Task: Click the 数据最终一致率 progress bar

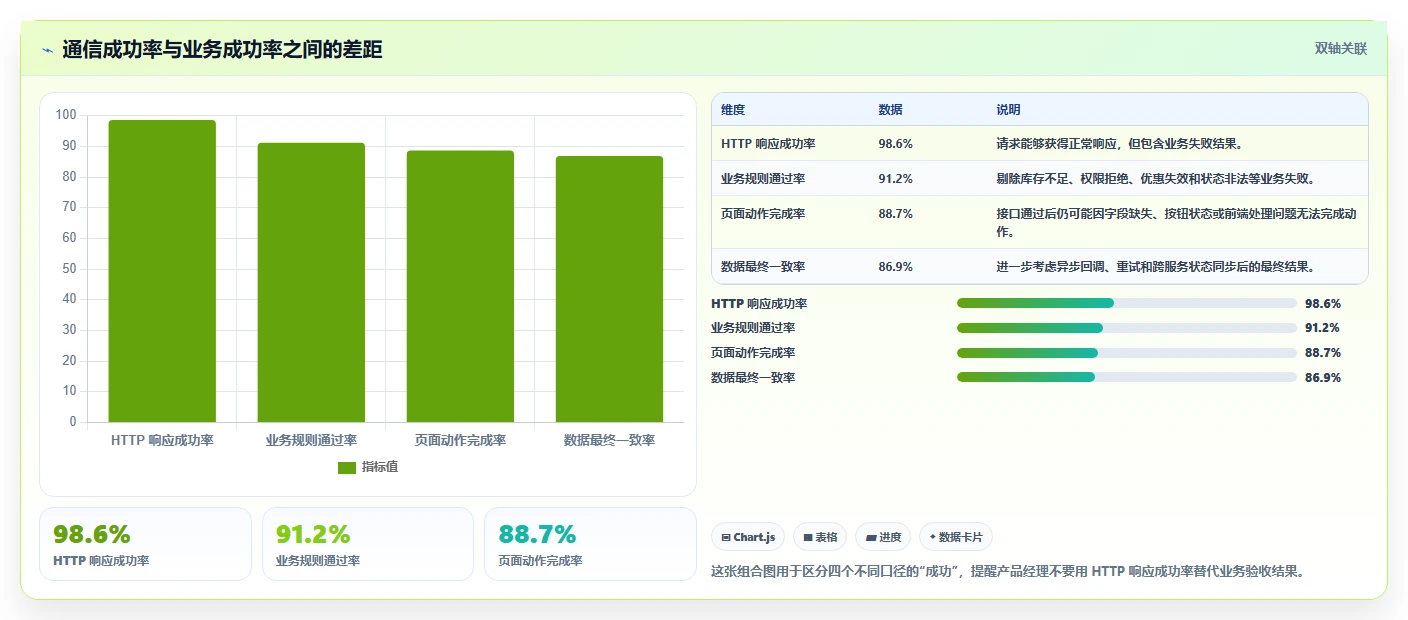Action: tap(1127, 377)
